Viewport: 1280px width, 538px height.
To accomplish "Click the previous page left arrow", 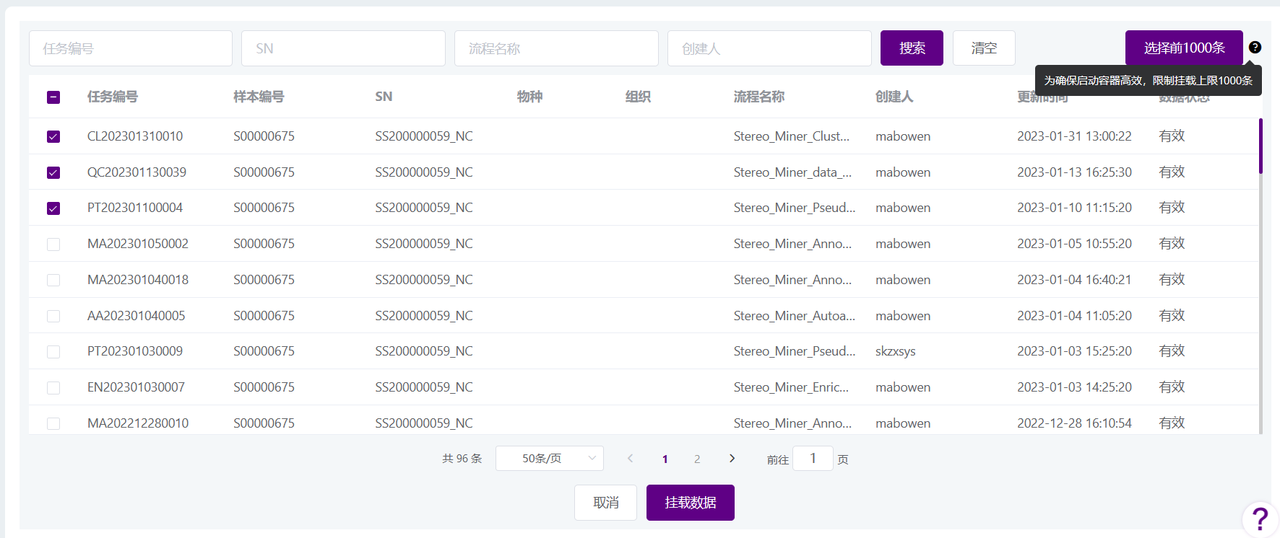I will 630,458.
